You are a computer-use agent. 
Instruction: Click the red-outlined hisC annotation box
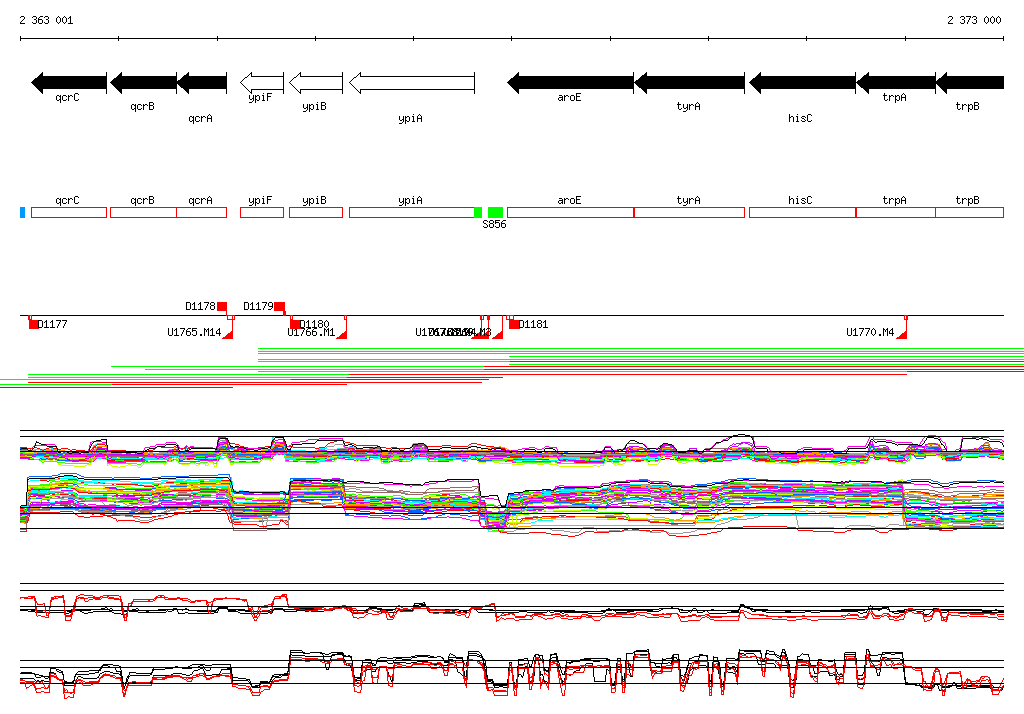click(801, 212)
